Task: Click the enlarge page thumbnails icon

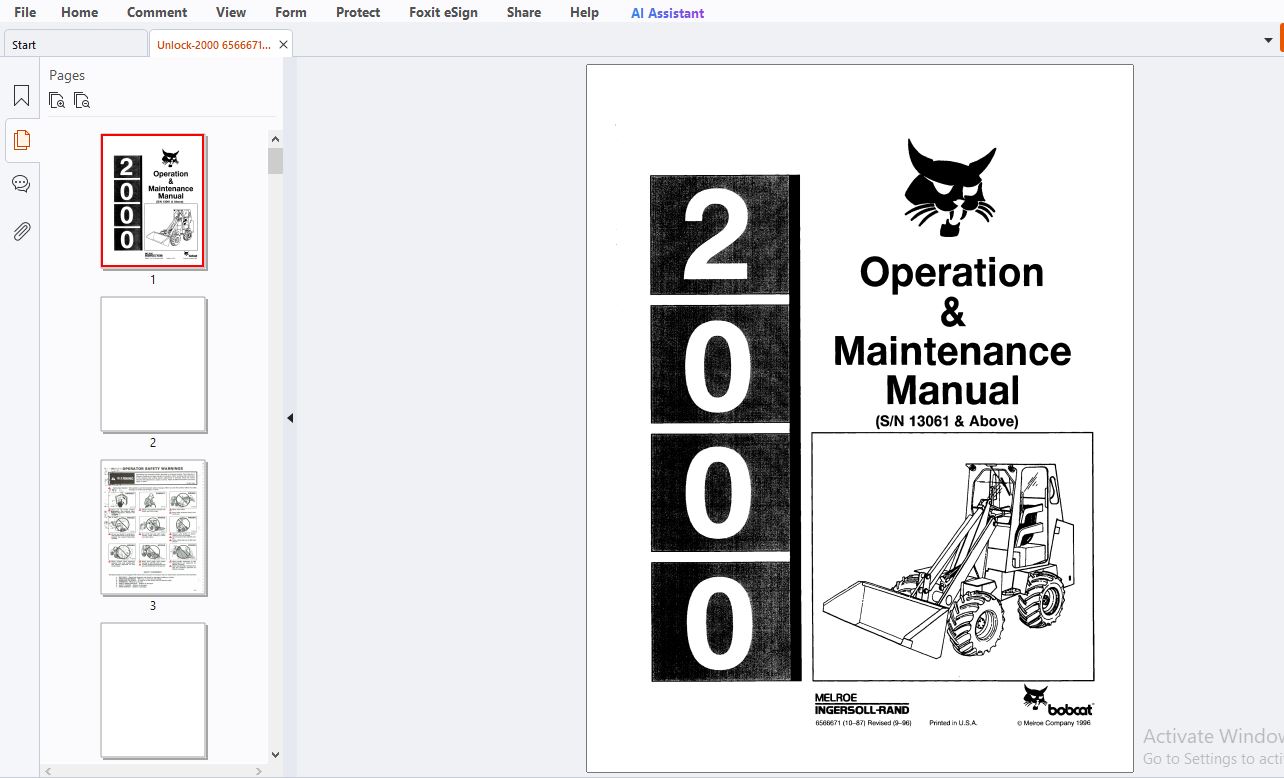Action: coord(57,100)
